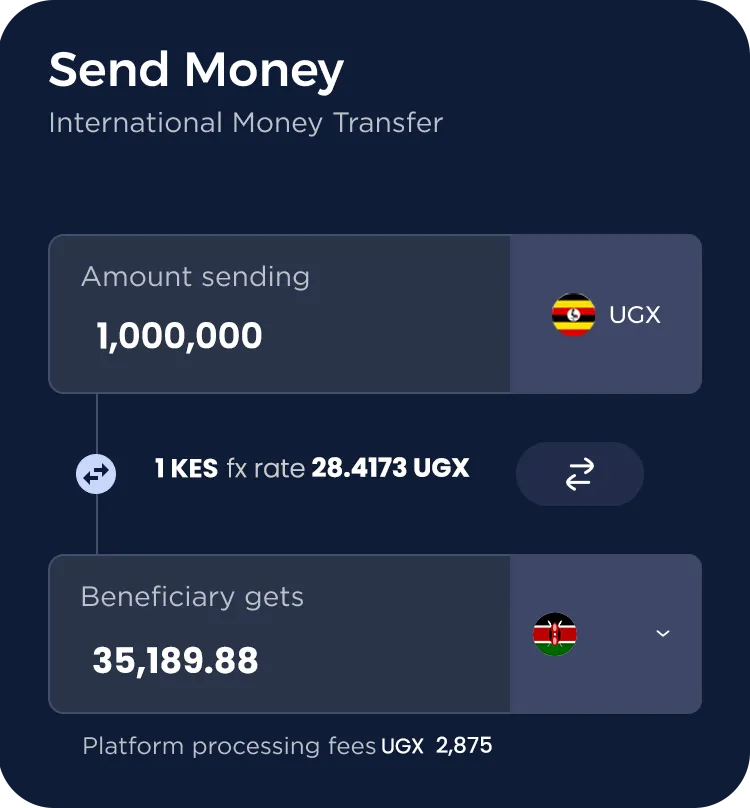Click the fx rate text
Screen dimensions: 750x808
click(265, 468)
